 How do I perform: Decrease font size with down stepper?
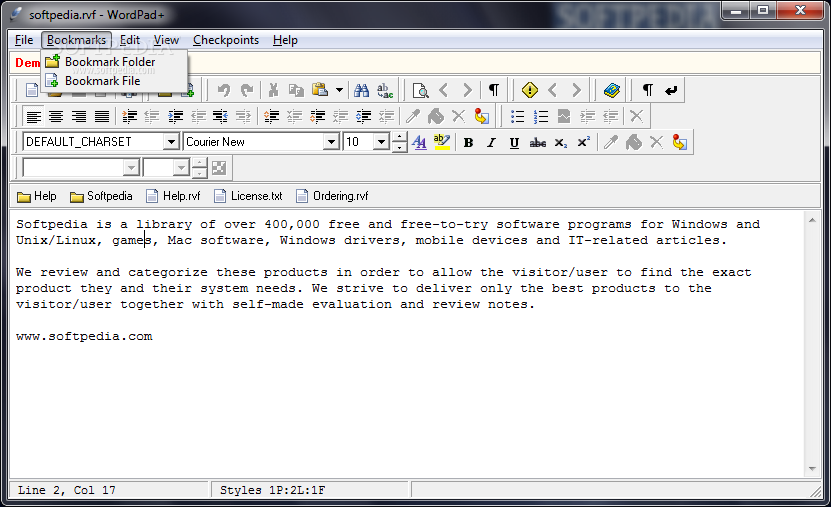point(399,147)
